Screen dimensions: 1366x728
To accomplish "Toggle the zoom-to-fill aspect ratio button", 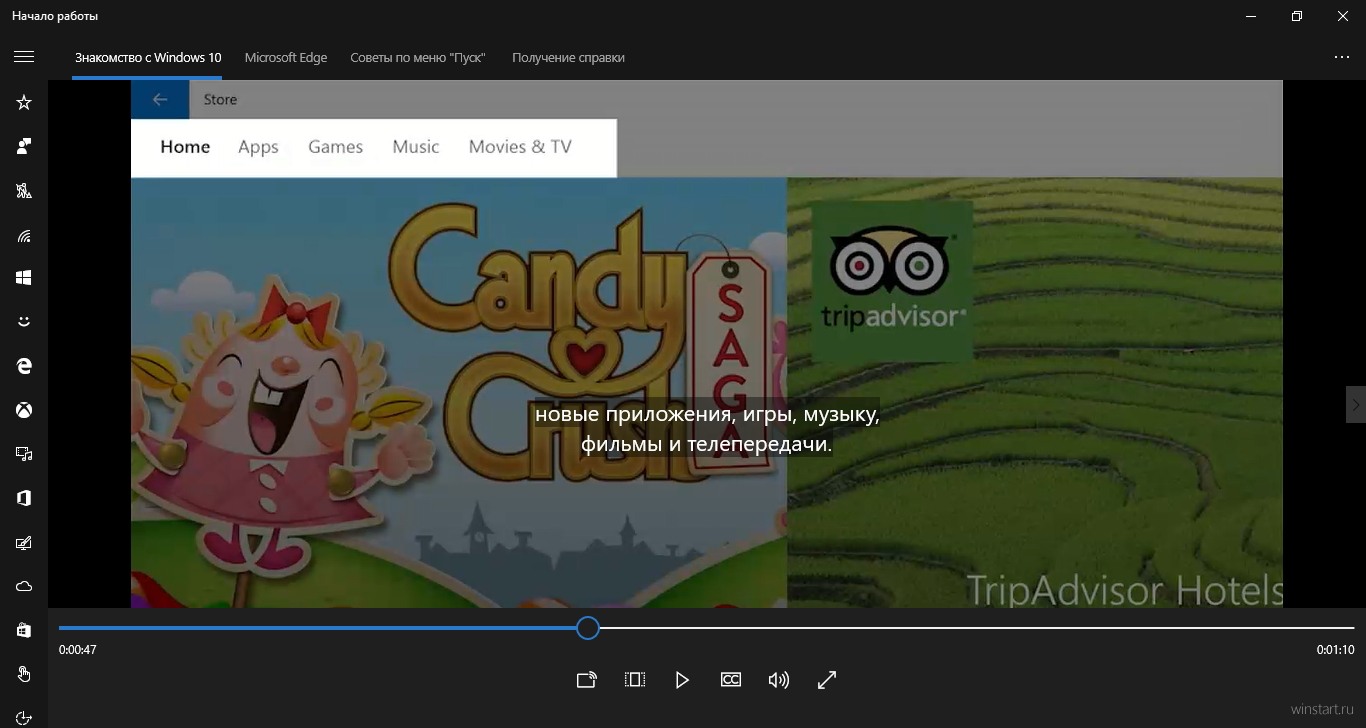I will click(x=634, y=680).
